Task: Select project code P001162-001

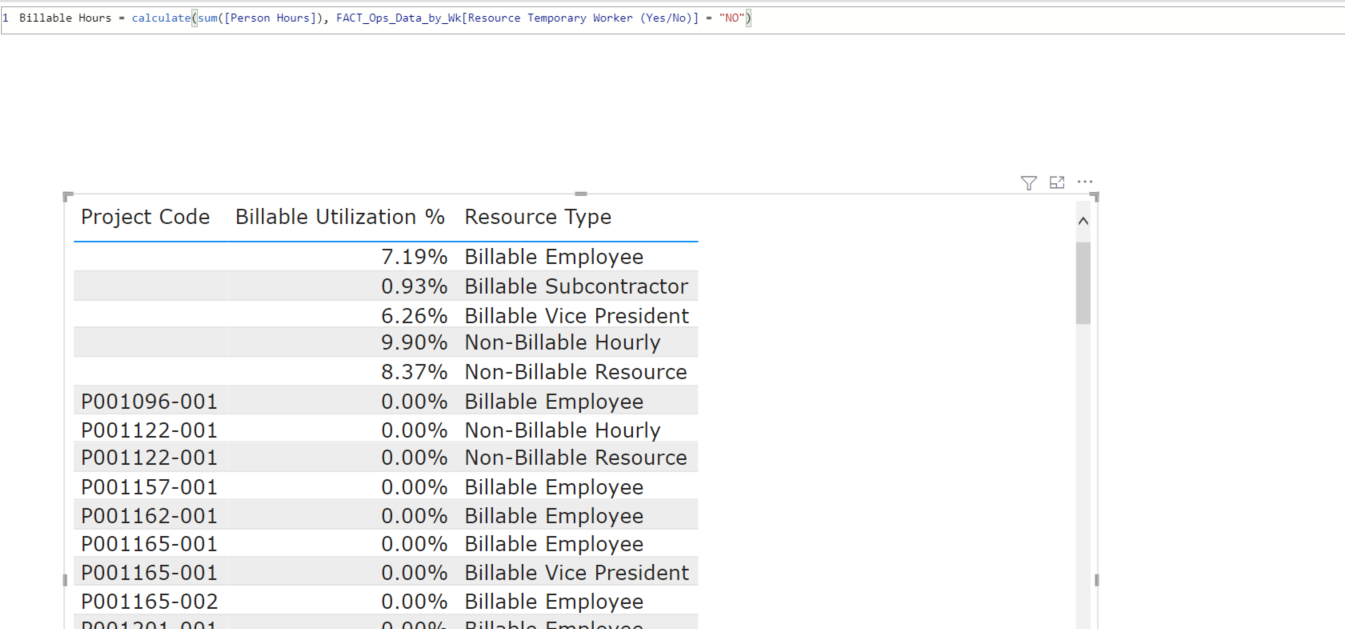Action: pos(149,516)
